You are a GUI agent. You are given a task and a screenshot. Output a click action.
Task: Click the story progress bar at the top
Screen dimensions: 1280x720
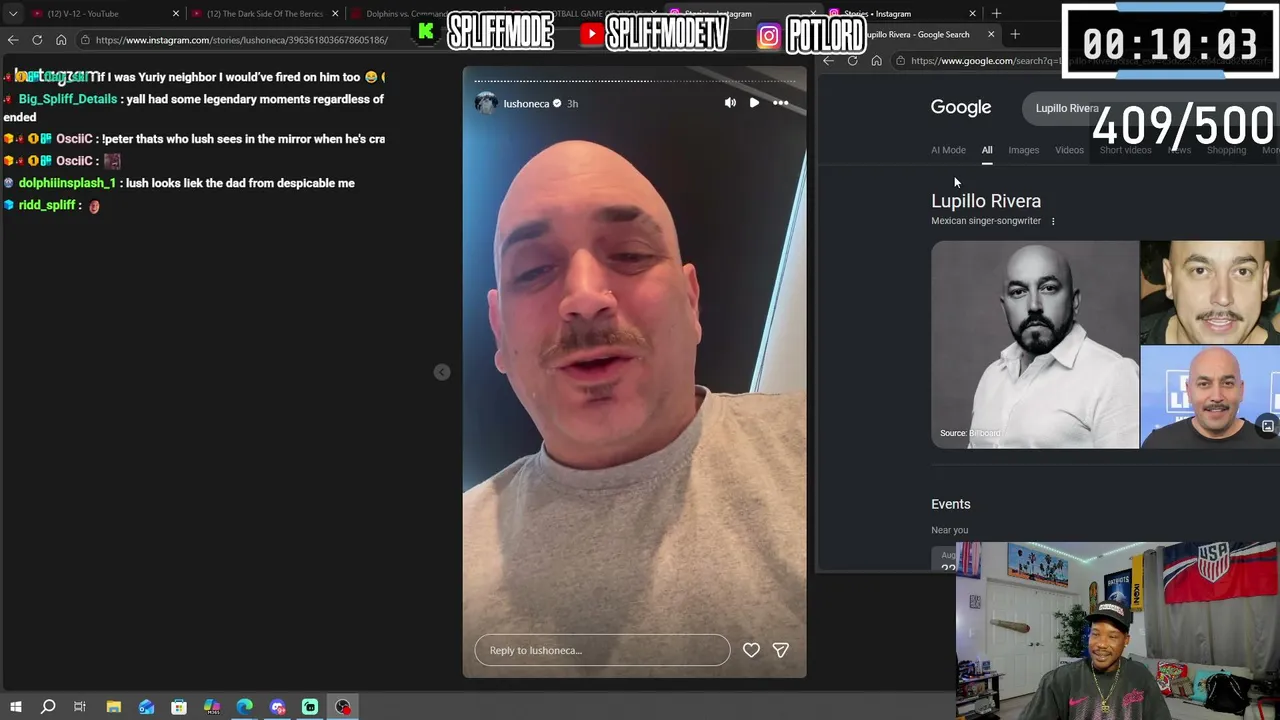pyautogui.click(x=634, y=80)
